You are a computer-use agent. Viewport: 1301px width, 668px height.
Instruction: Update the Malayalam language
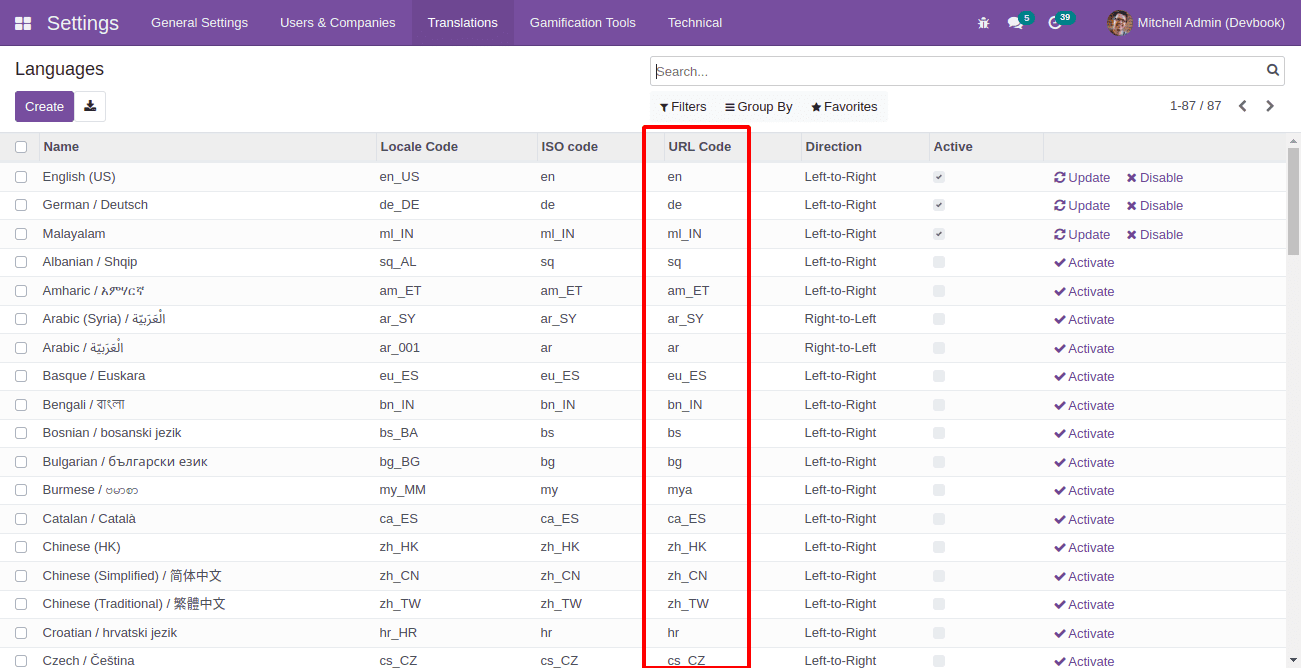tap(1082, 234)
